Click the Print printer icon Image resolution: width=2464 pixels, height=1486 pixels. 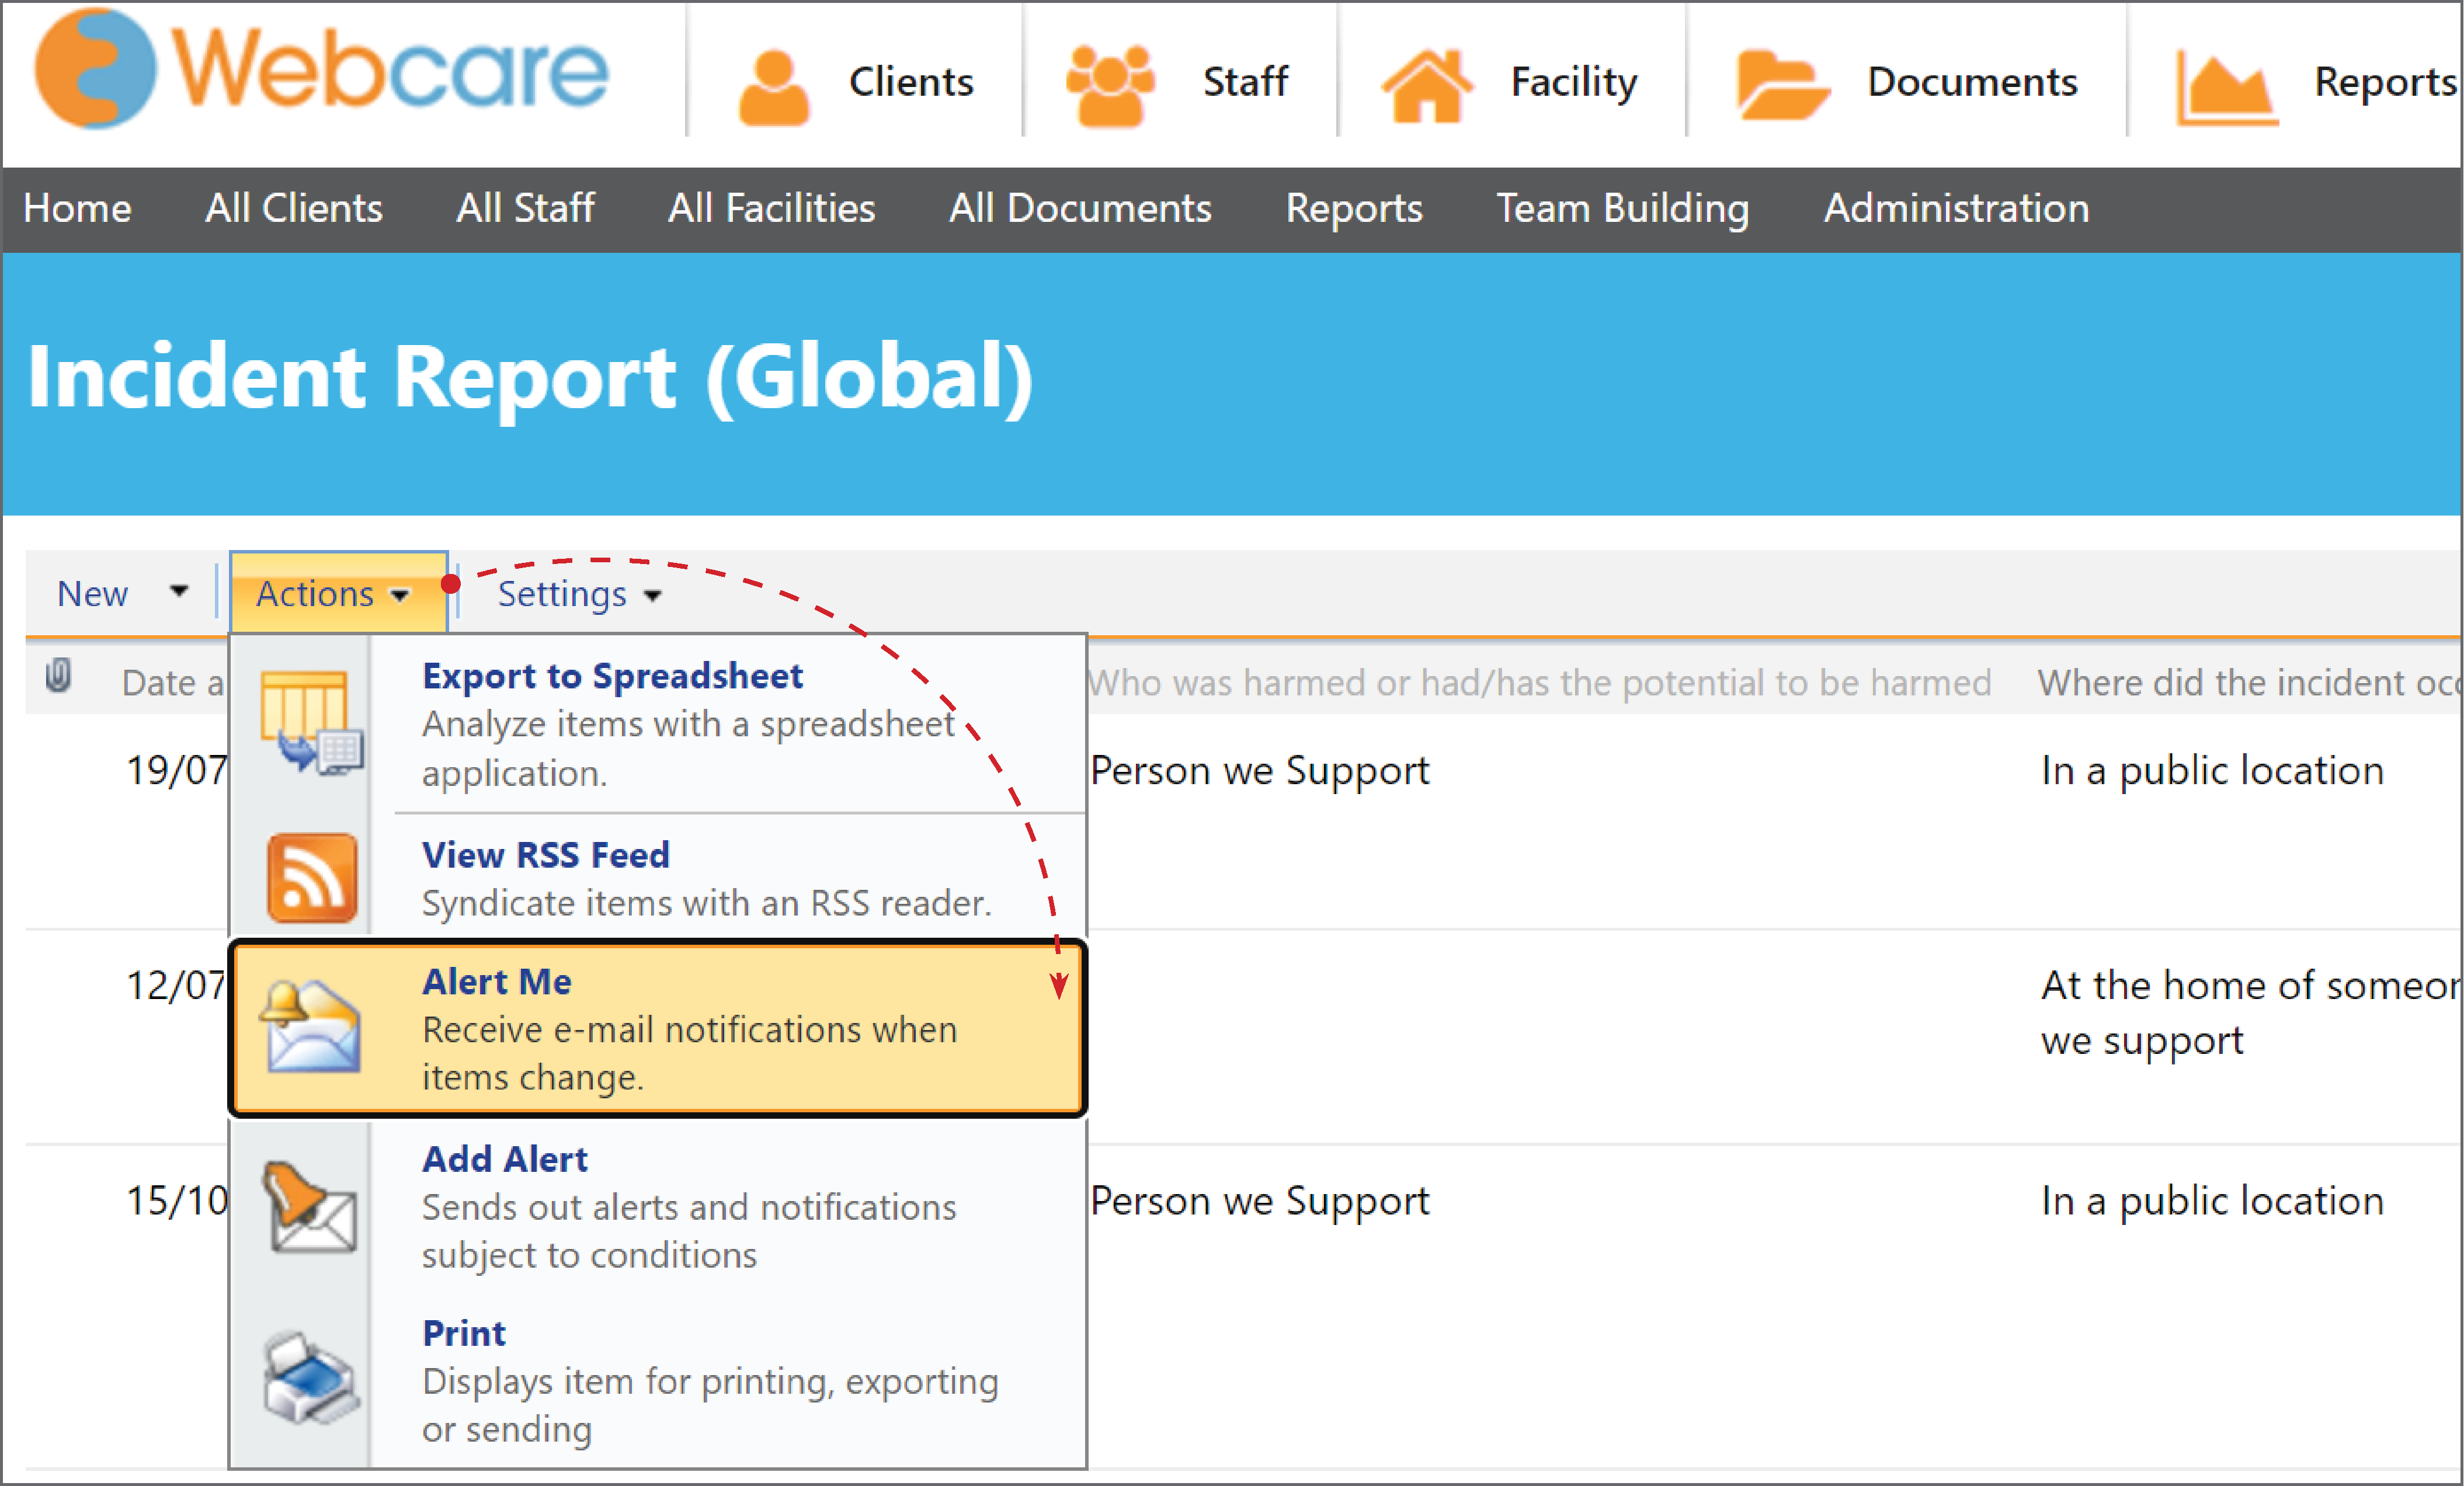(x=311, y=1378)
